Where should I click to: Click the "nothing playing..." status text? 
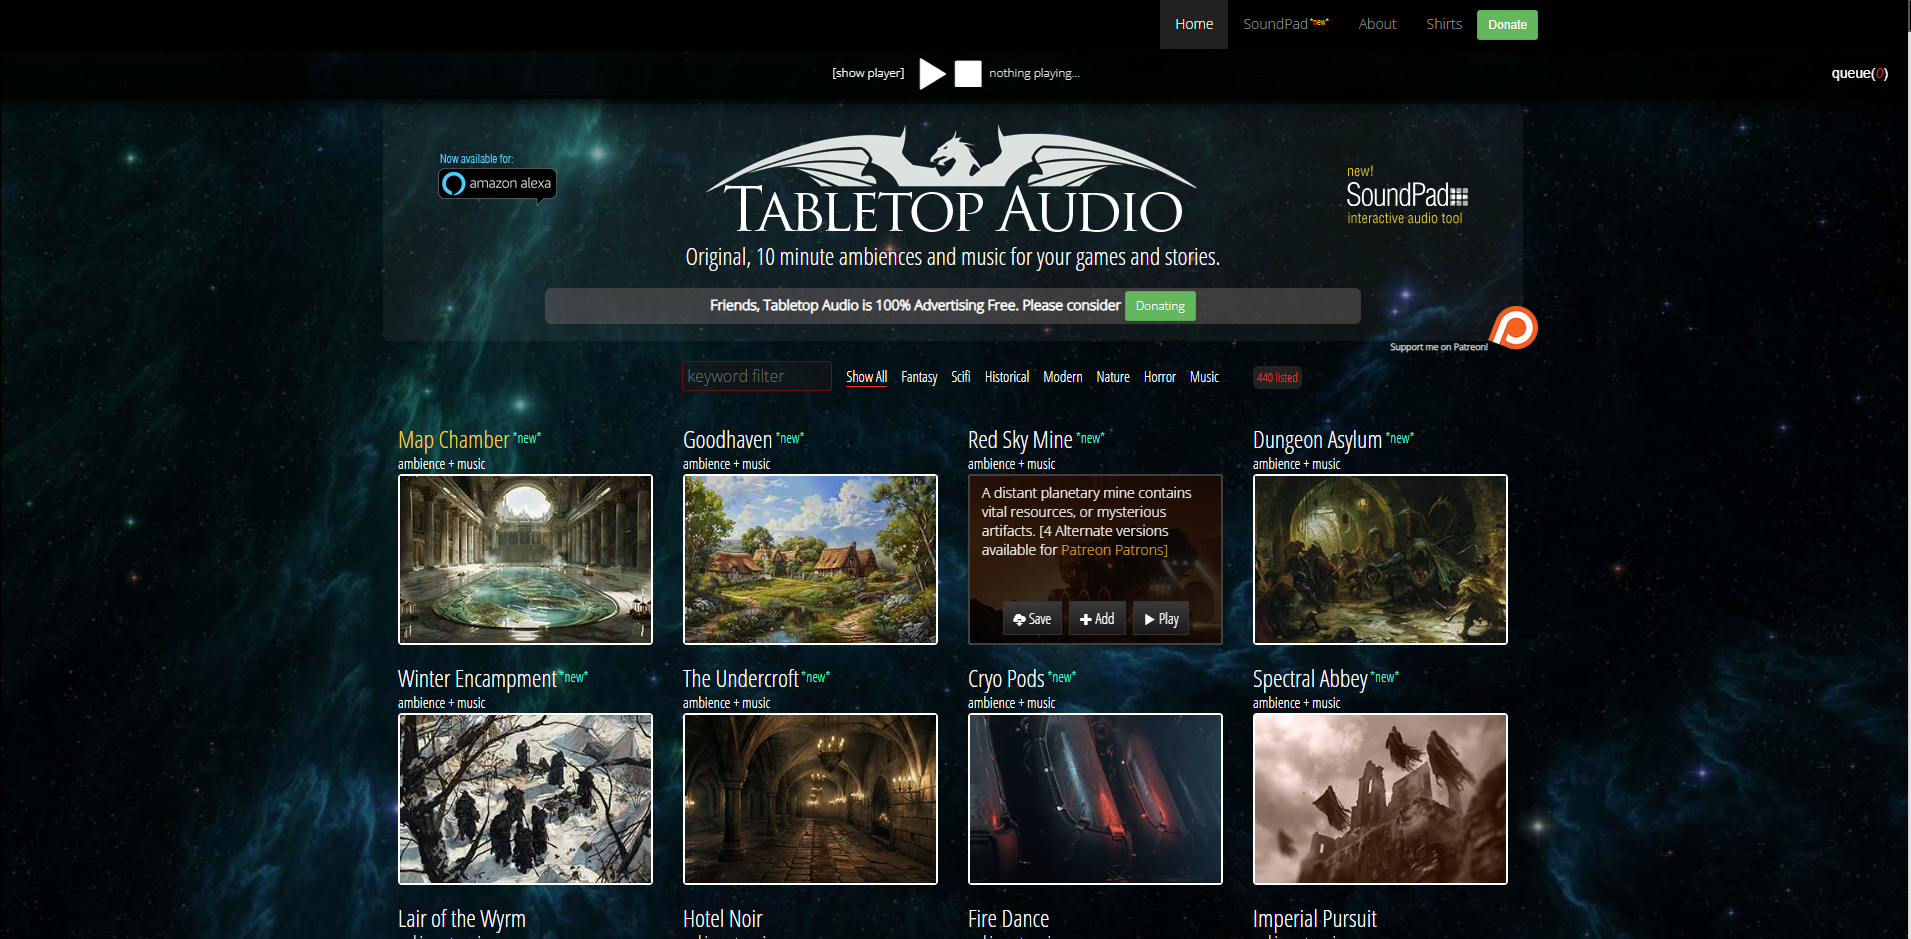click(1034, 73)
